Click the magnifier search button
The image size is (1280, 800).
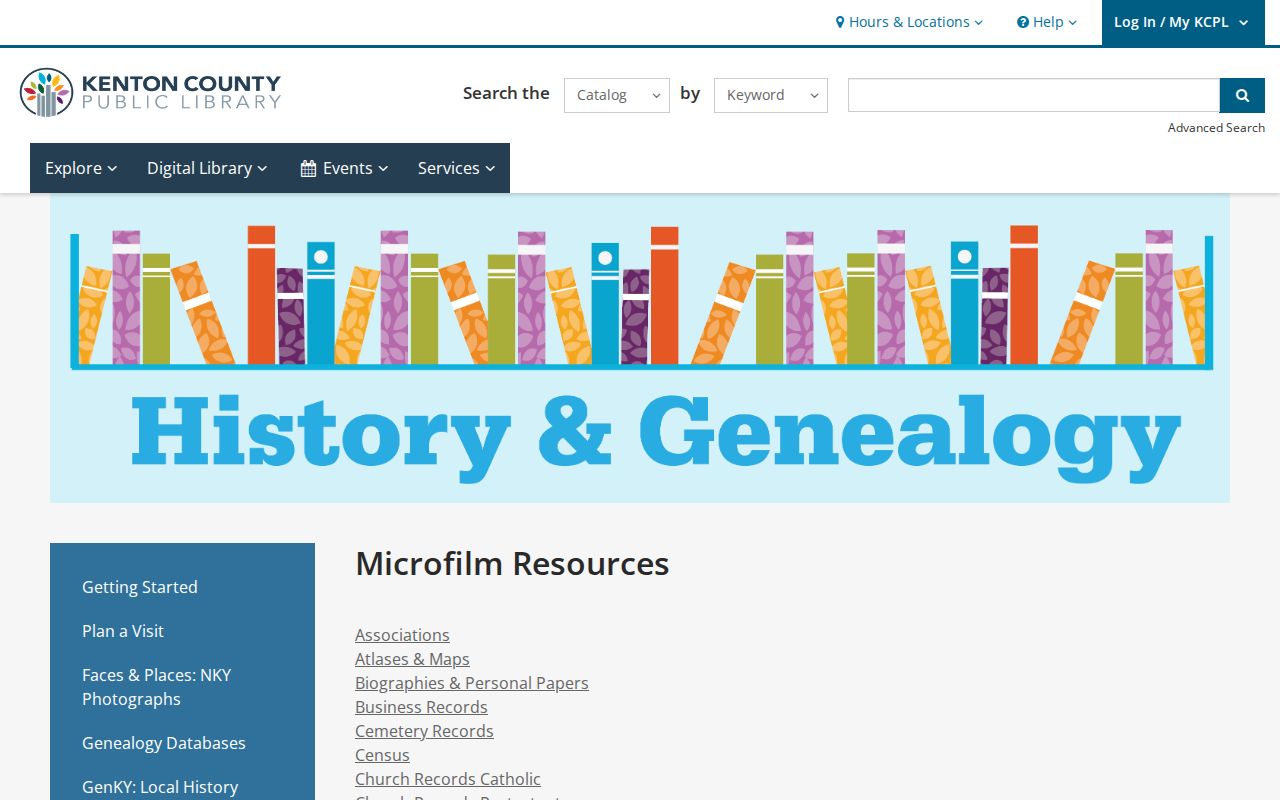(x=1242, y=95)
